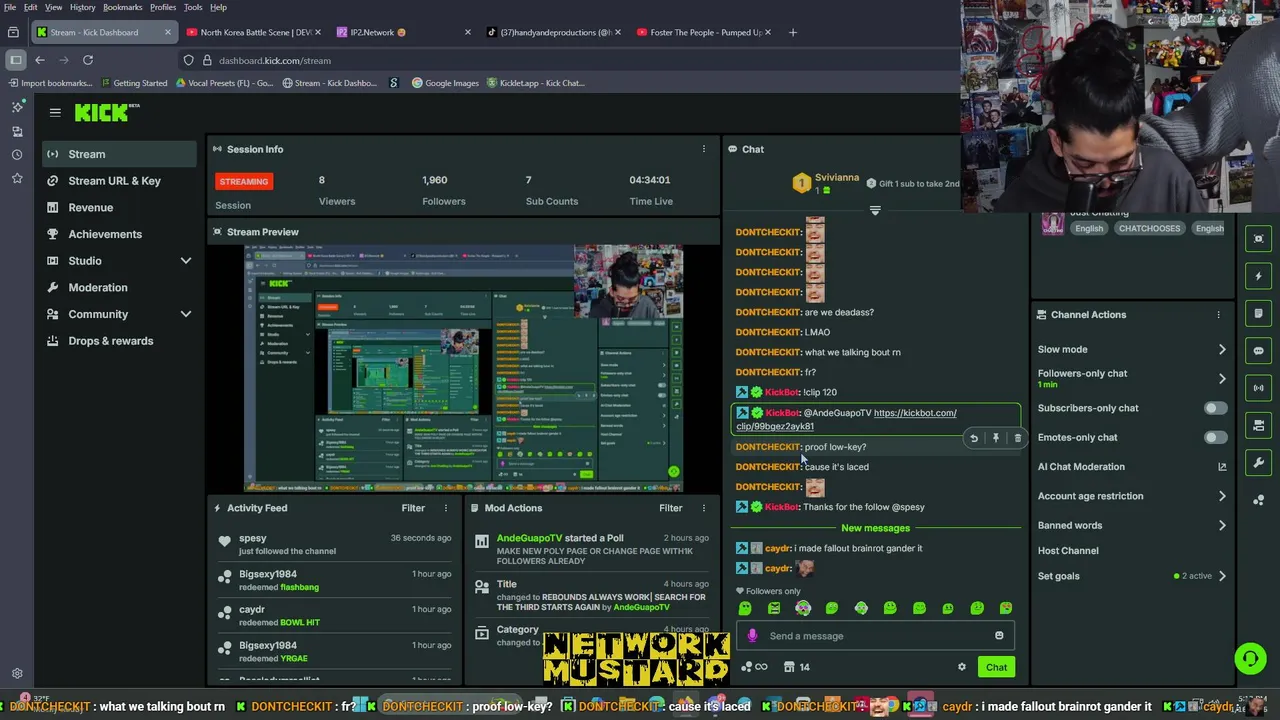Image resolution: width=1280 pixels, height=720 pixels.
Task: Open Set goals arrow
Action: pyautogui.click(x=1222, y=576)
